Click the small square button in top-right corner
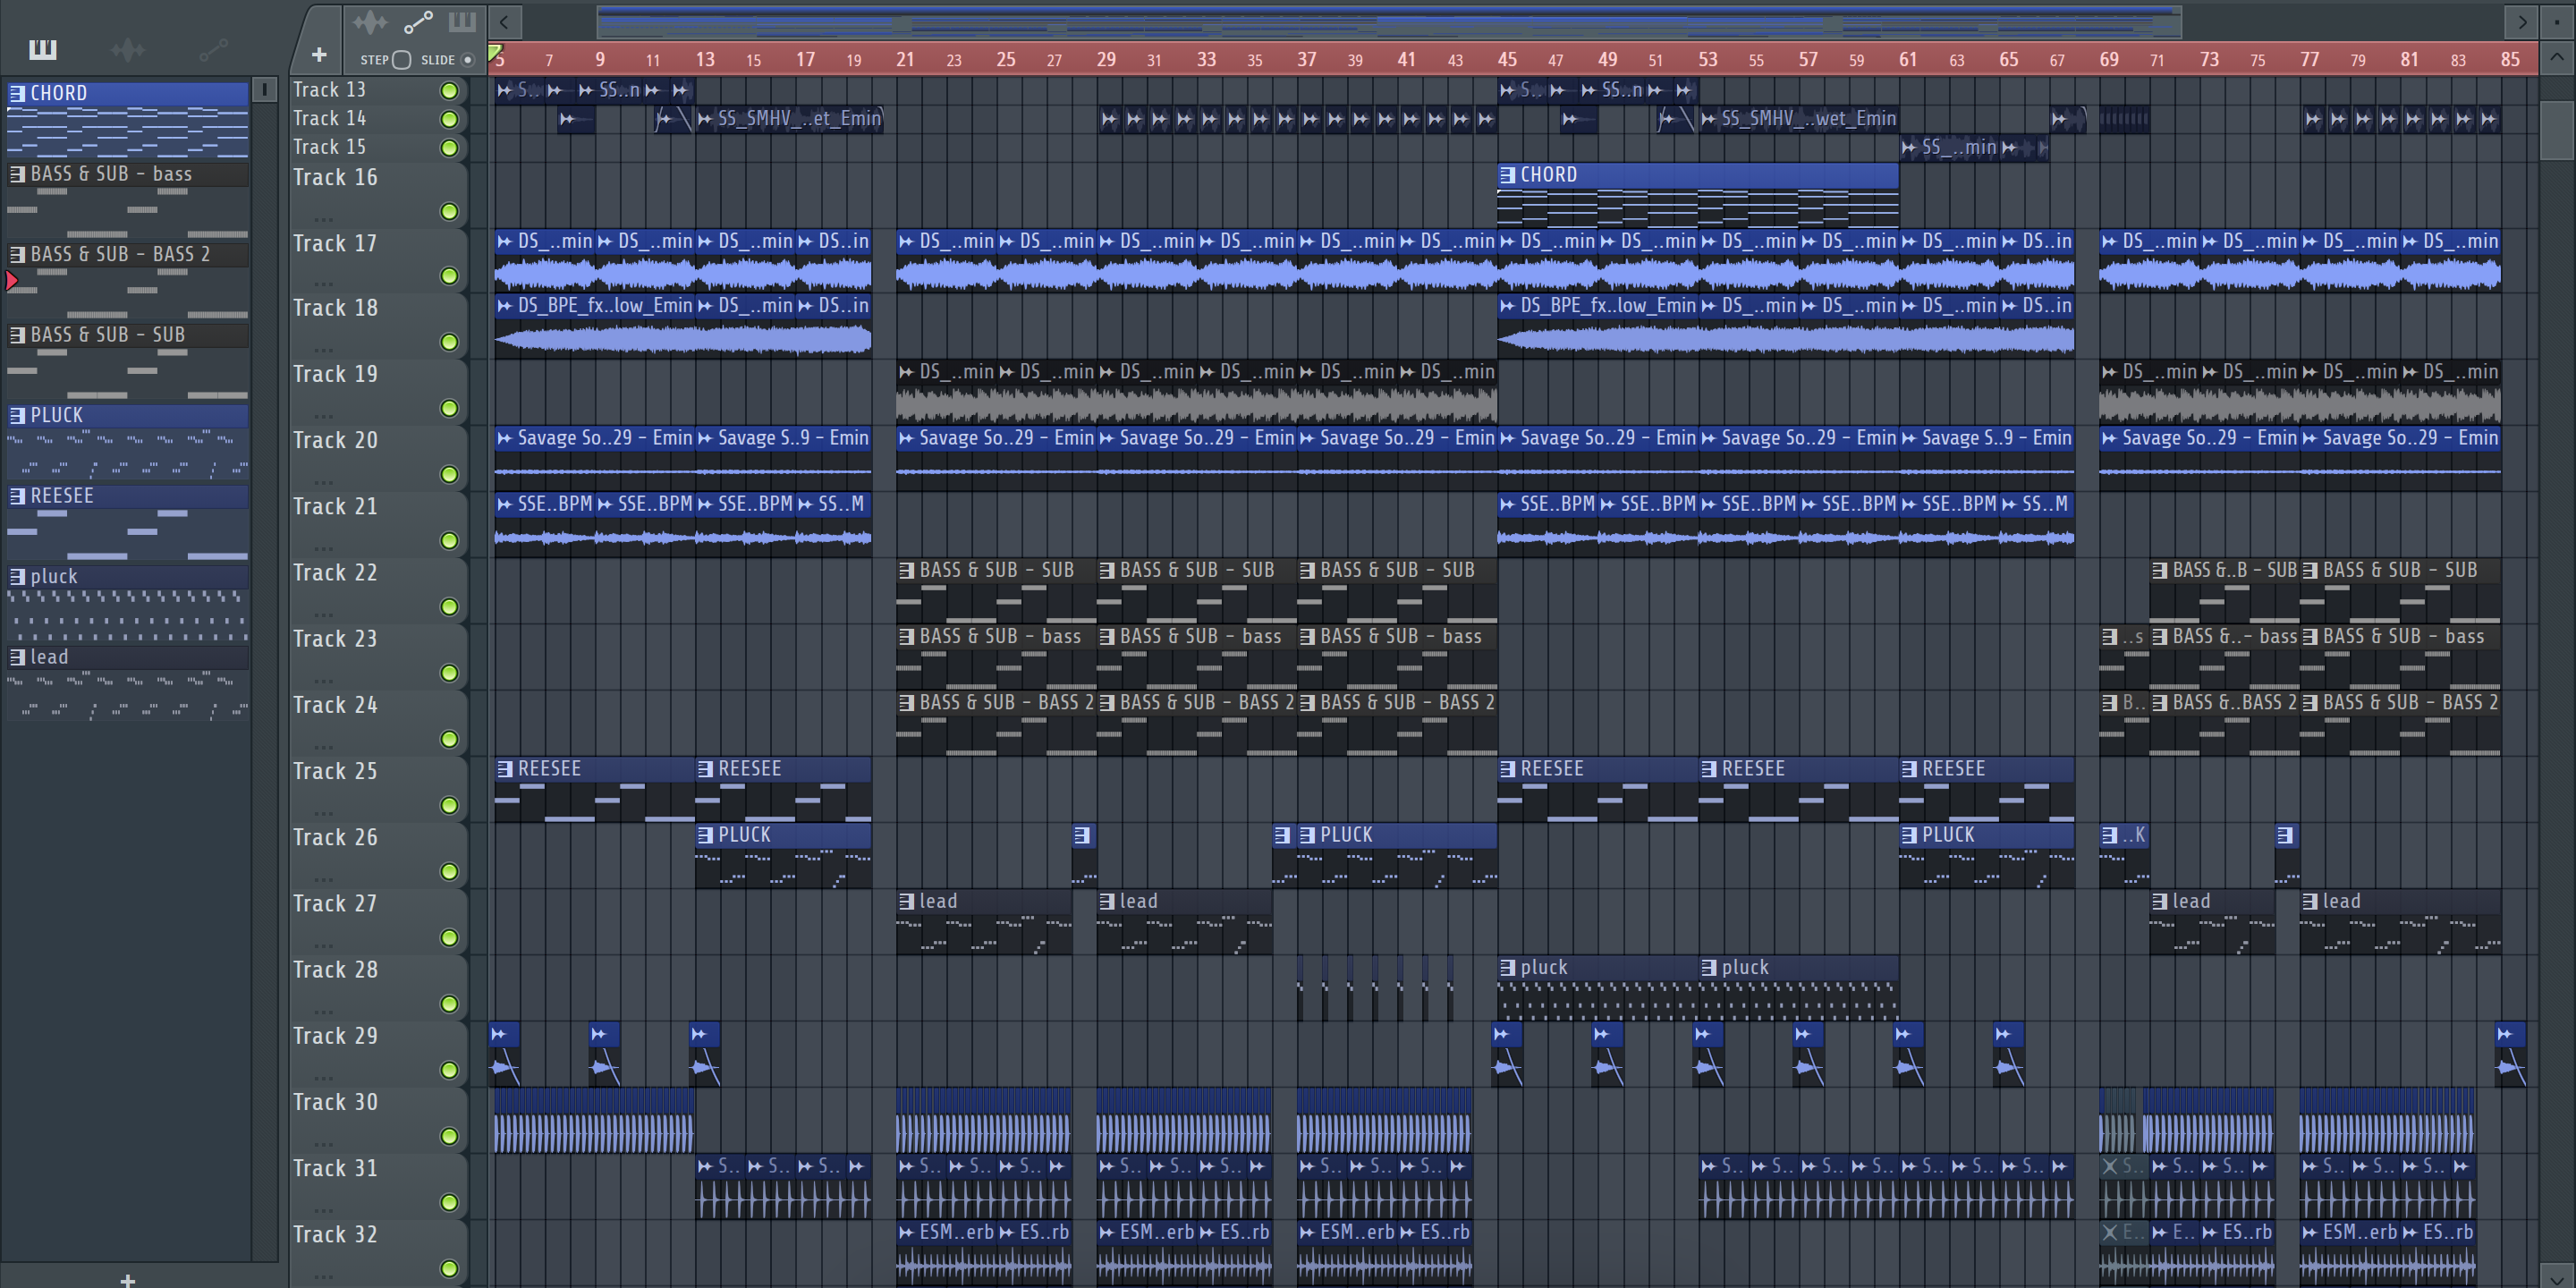 pyautogui.click(x=2556, y=21)
